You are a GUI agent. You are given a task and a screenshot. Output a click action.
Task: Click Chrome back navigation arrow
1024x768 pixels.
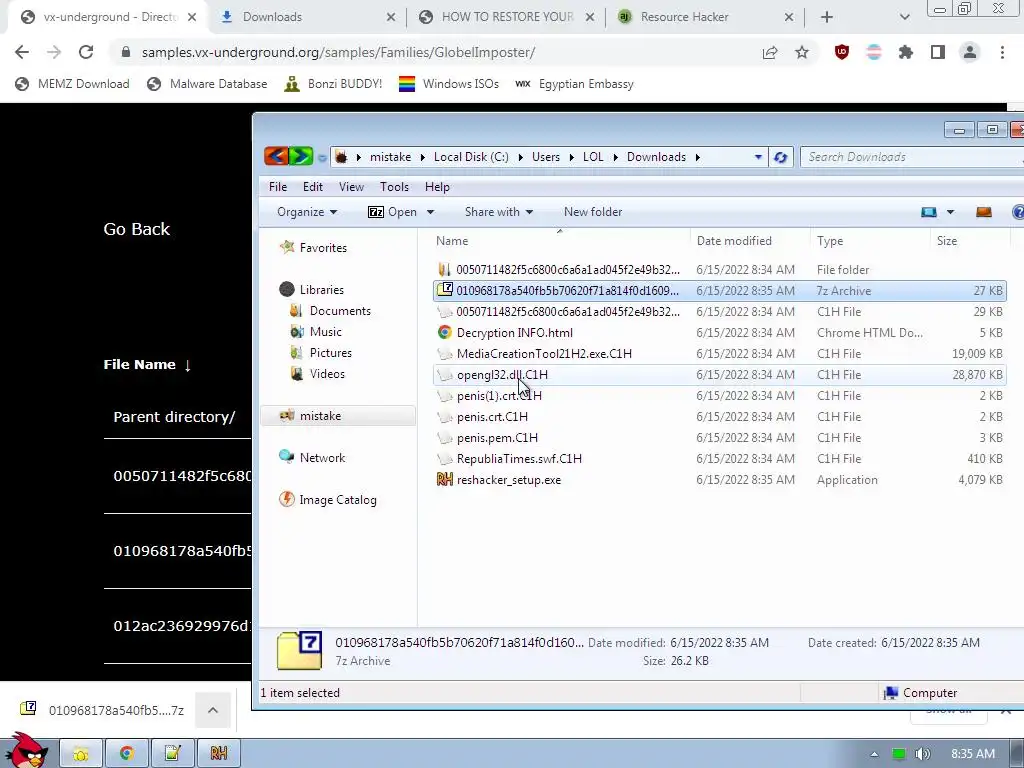(x=22, y=52)
